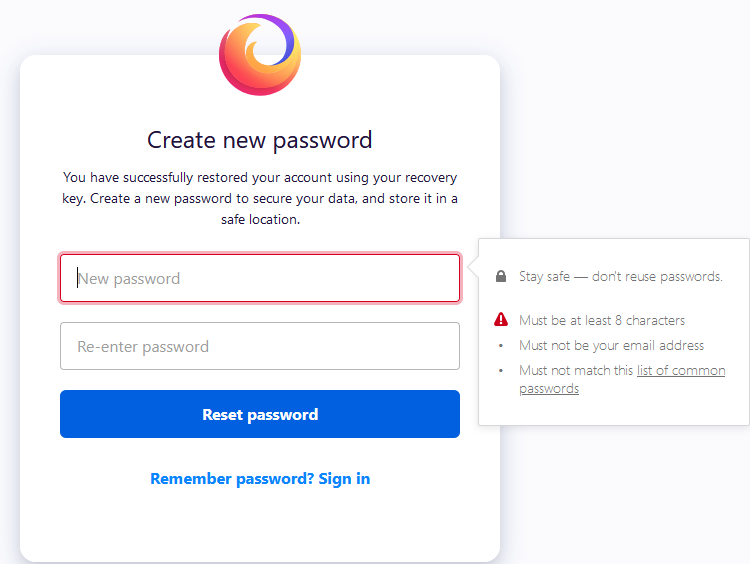Viewport: 750px width, 564px height.
Task: Click 'Must be at least 8 characters' rule
Action: pos(602,320)
